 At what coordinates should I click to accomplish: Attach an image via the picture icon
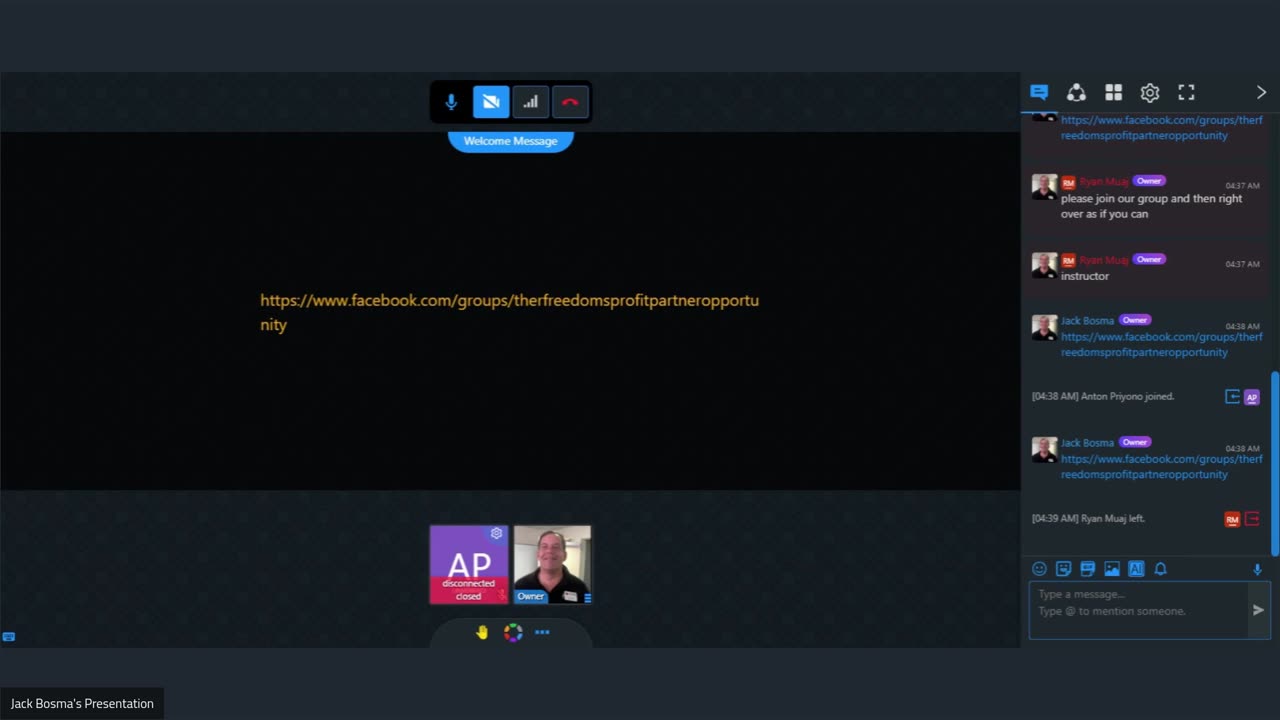tap(1112, 569)
